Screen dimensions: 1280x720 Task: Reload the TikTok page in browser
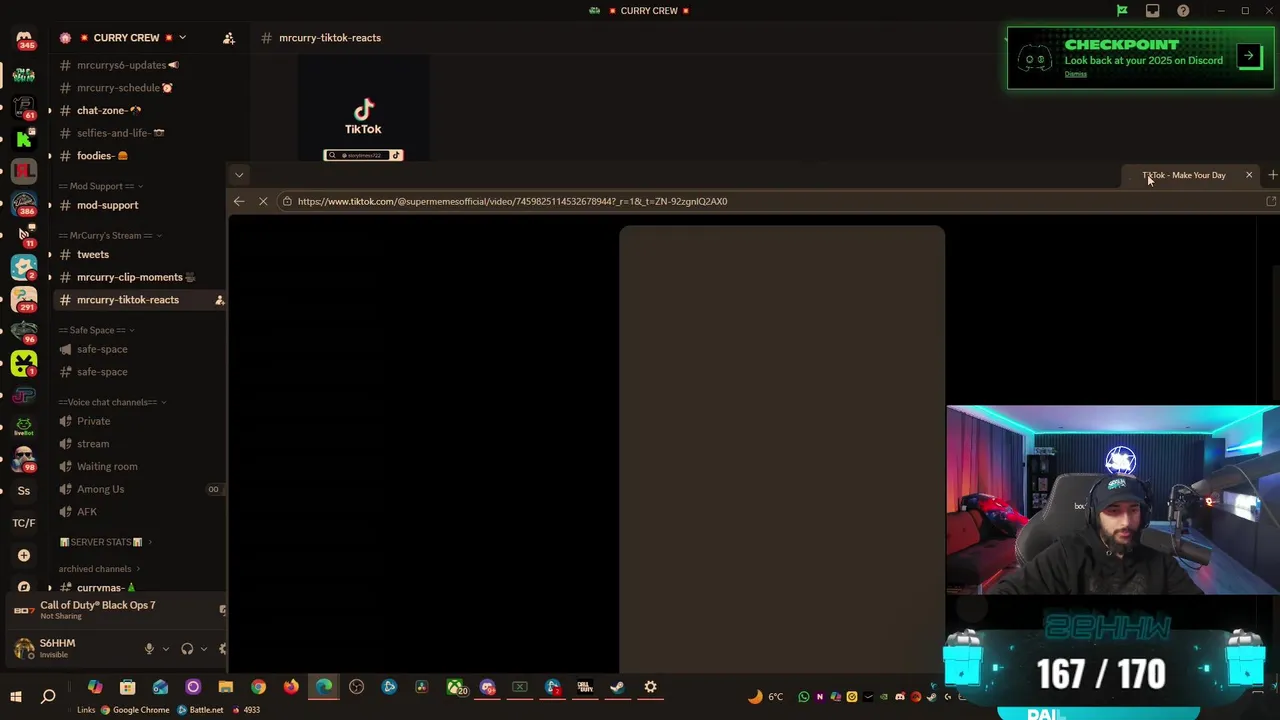click(263, 202)
